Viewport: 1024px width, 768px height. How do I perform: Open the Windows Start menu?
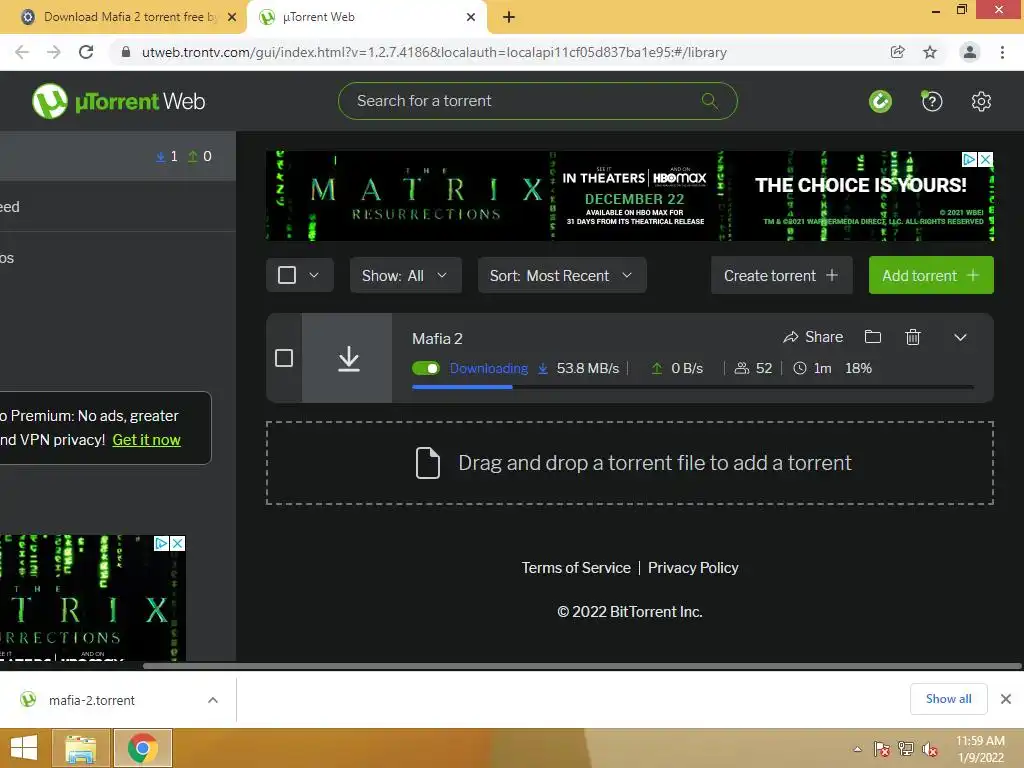point(24,748)
